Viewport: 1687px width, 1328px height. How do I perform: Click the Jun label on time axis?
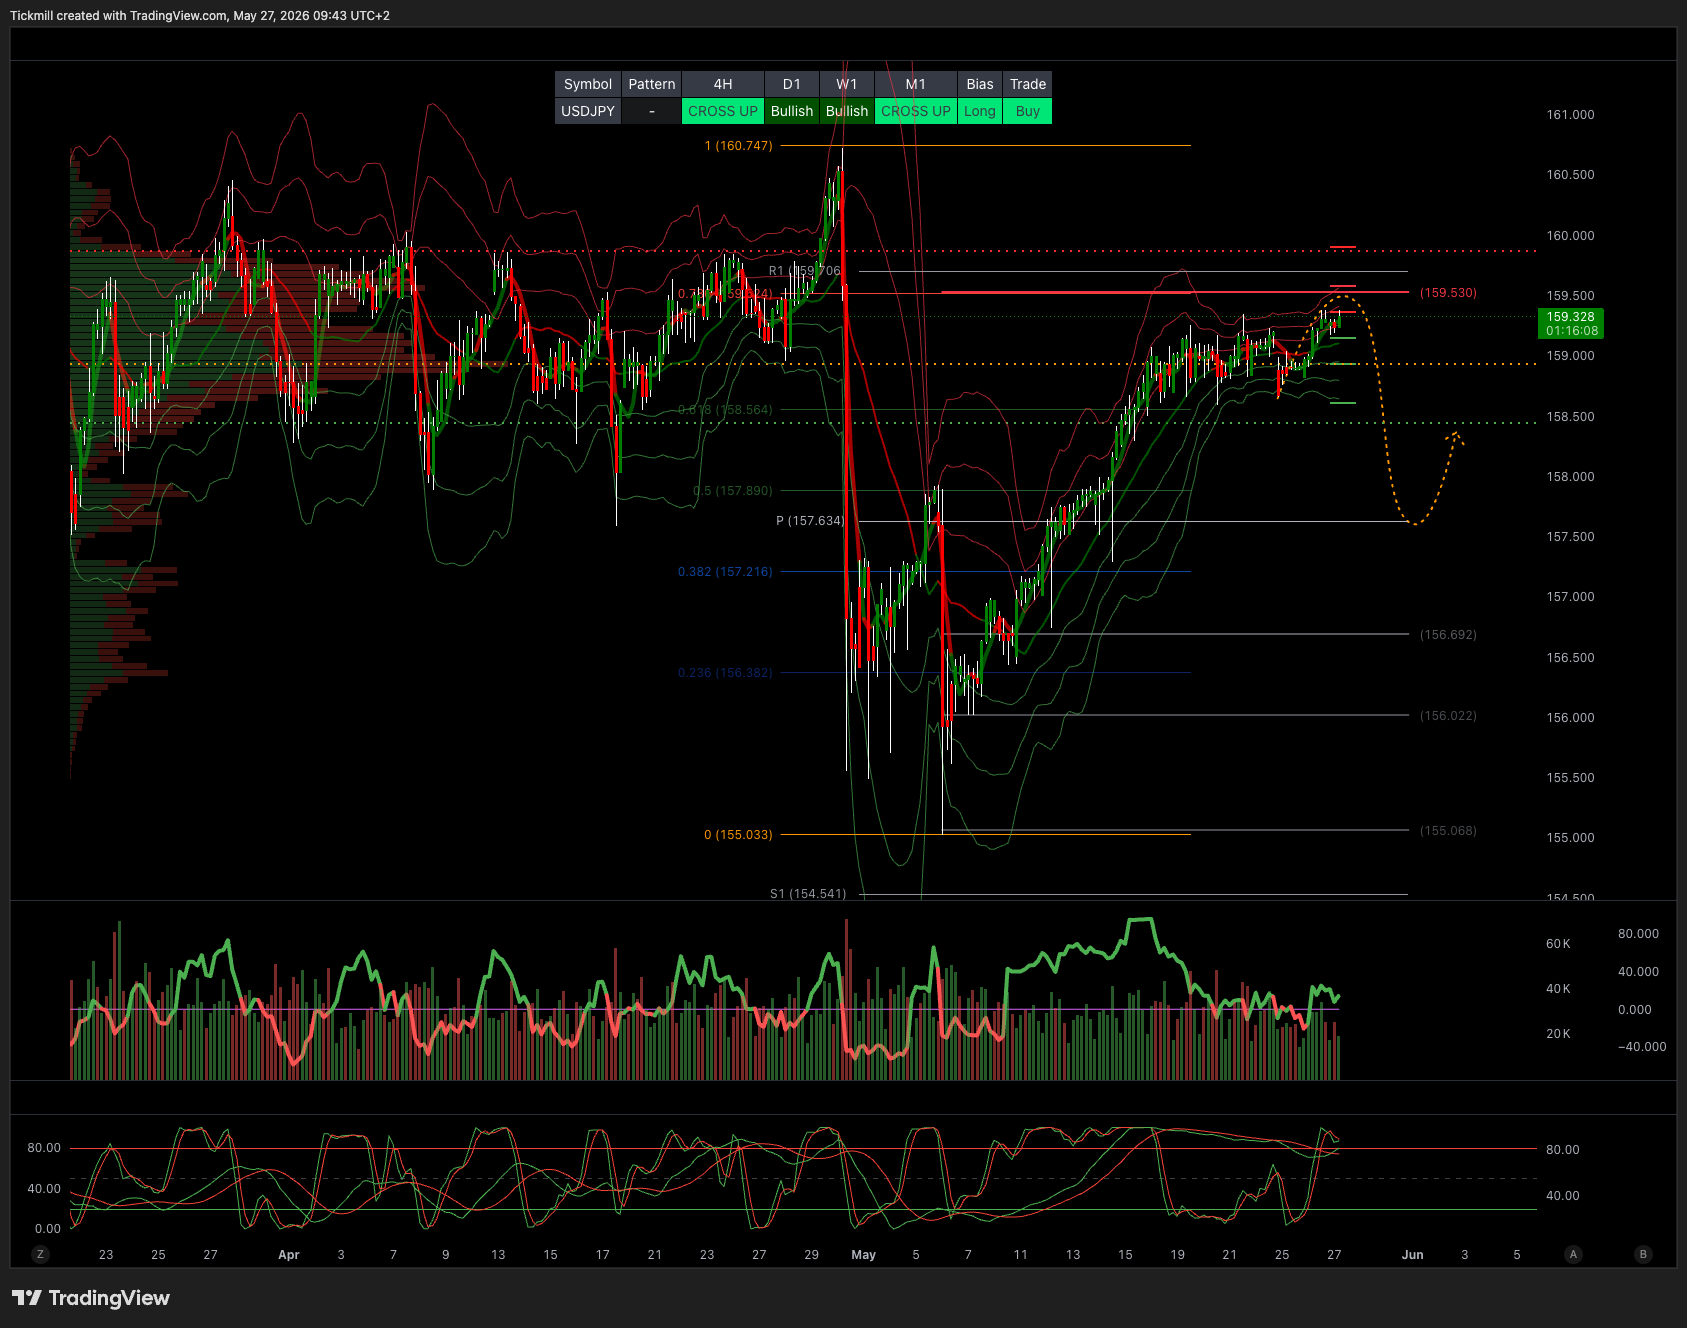pyautogui.click(x=1412, y=1255)
